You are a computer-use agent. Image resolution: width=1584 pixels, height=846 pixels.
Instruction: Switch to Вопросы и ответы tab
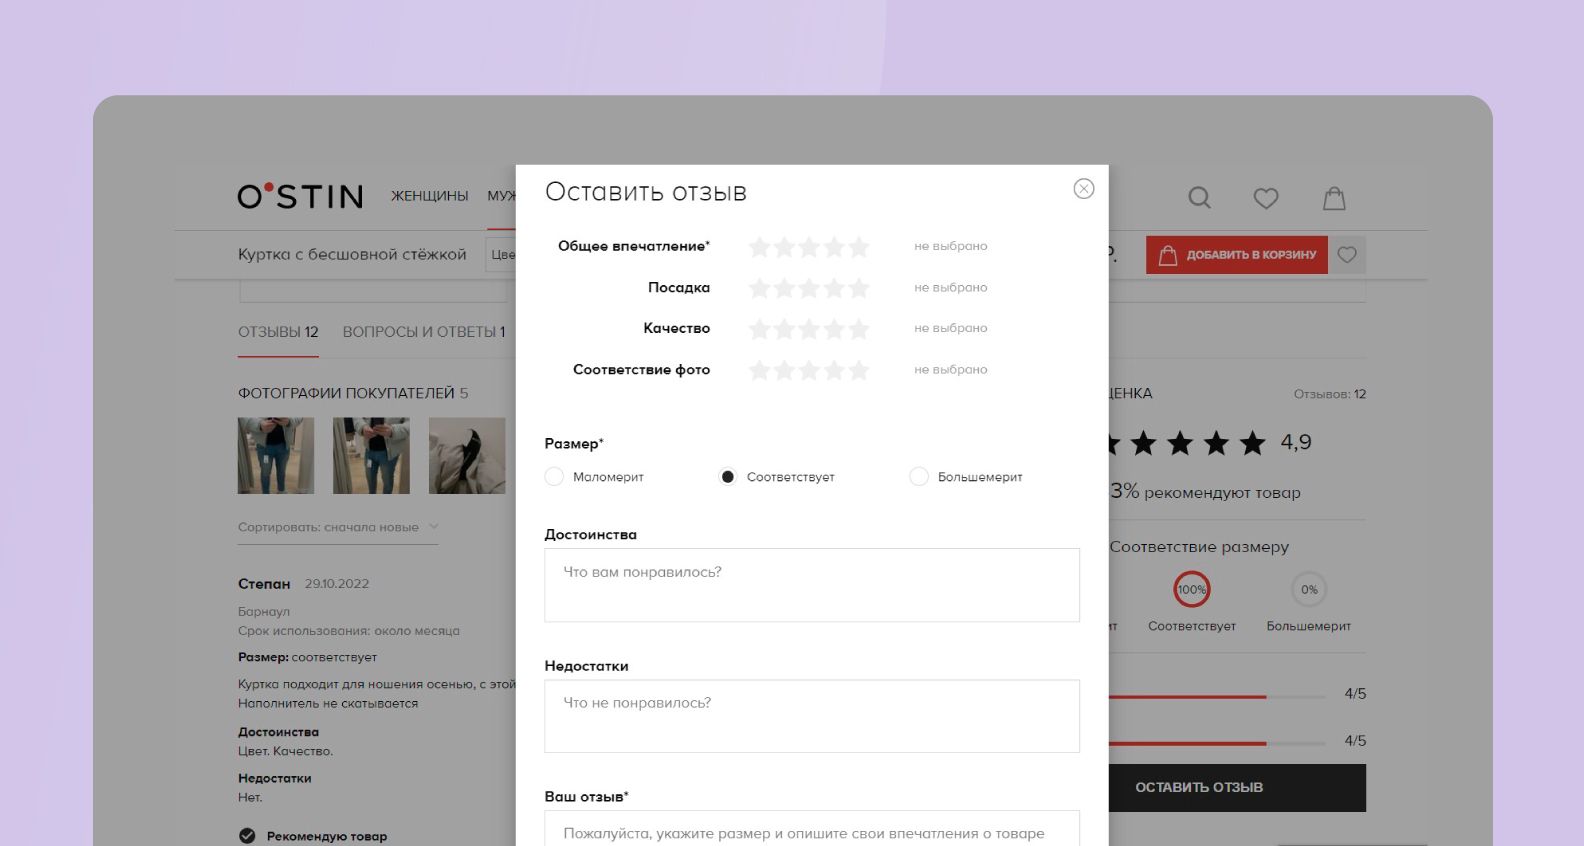pos(423,332)
